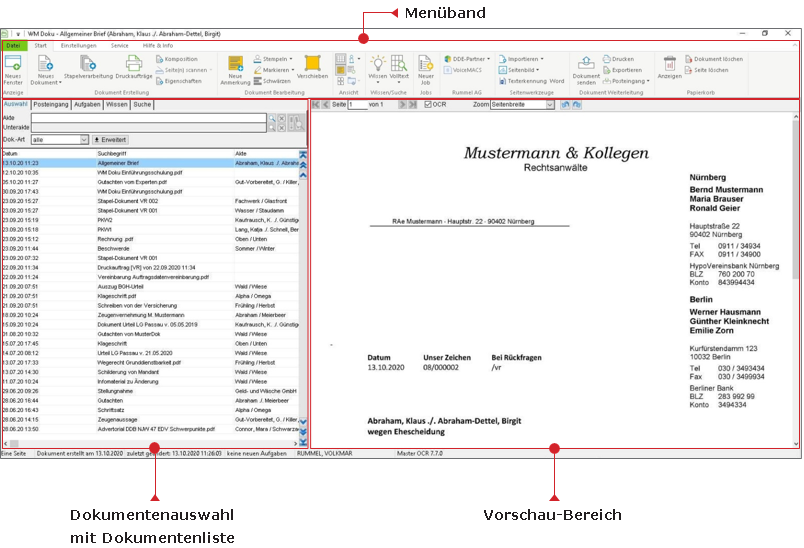Select the Verschieben move tool
This screenshot has height=548, width=804.
(312, 67)
